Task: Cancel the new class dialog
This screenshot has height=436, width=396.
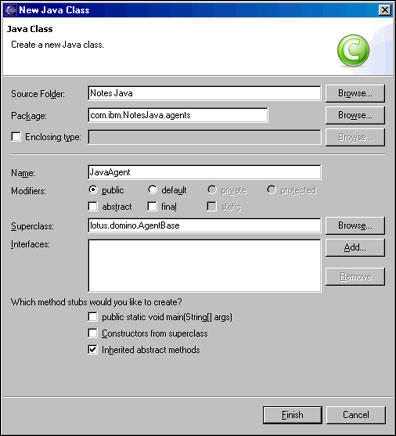Action: [356, 415]
